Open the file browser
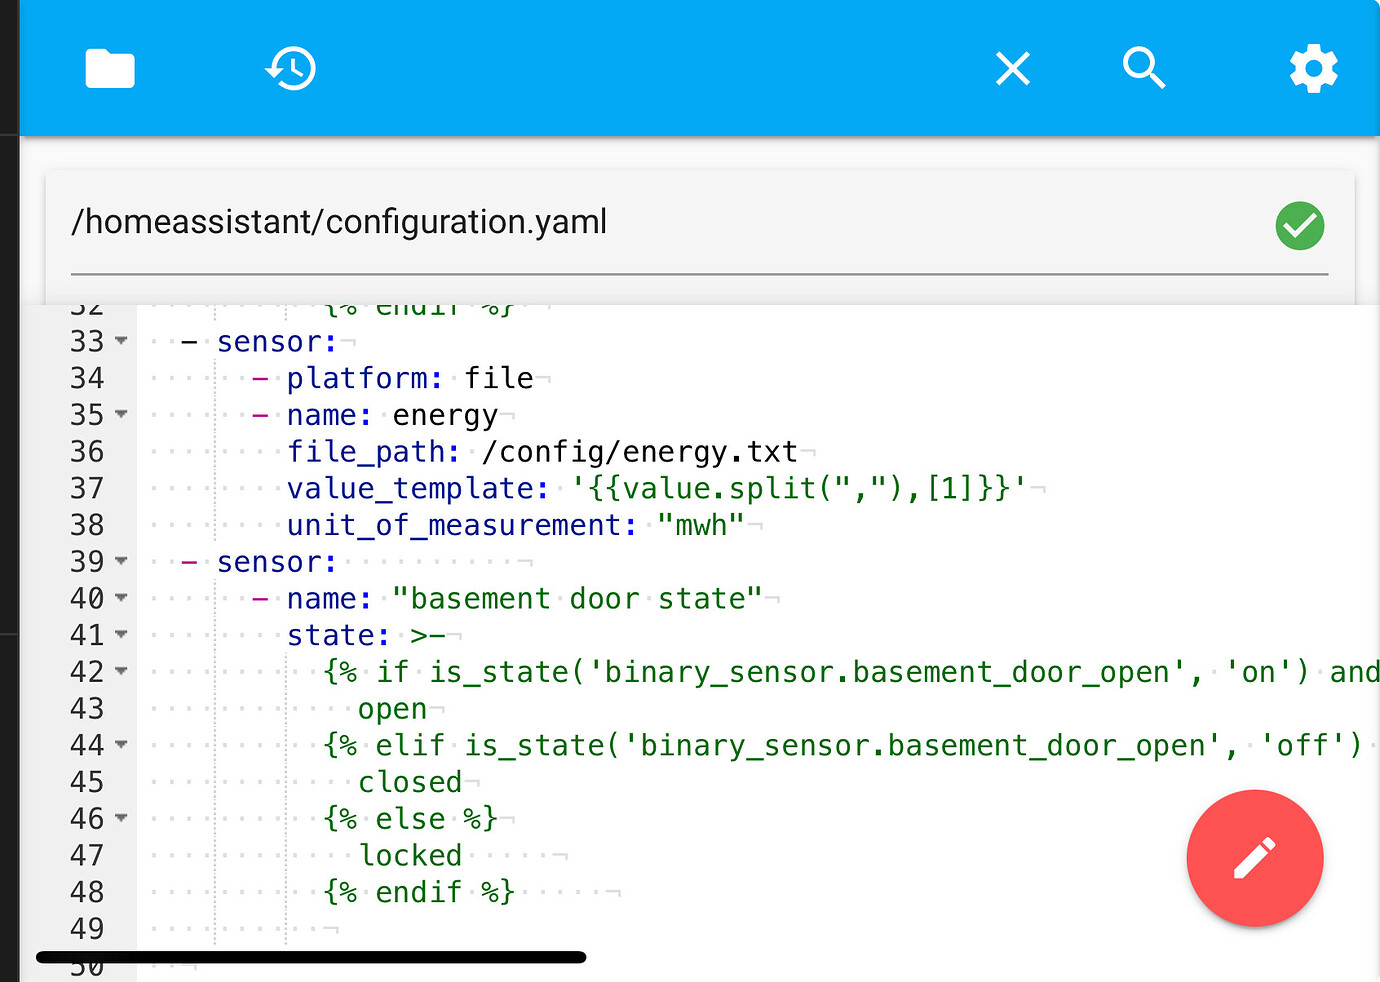This screenshot has height=982, width=1380. pyautogui.click(x=110, y=68)
